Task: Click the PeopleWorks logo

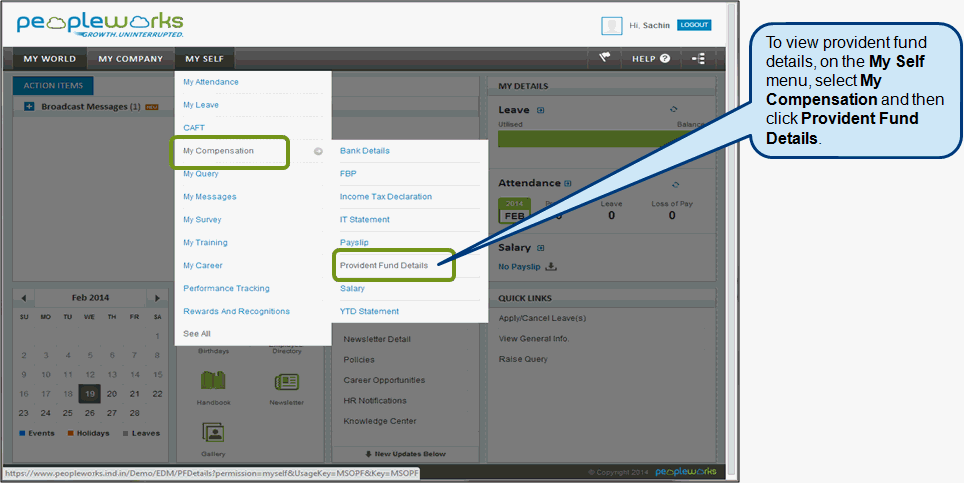Action: 100,25
